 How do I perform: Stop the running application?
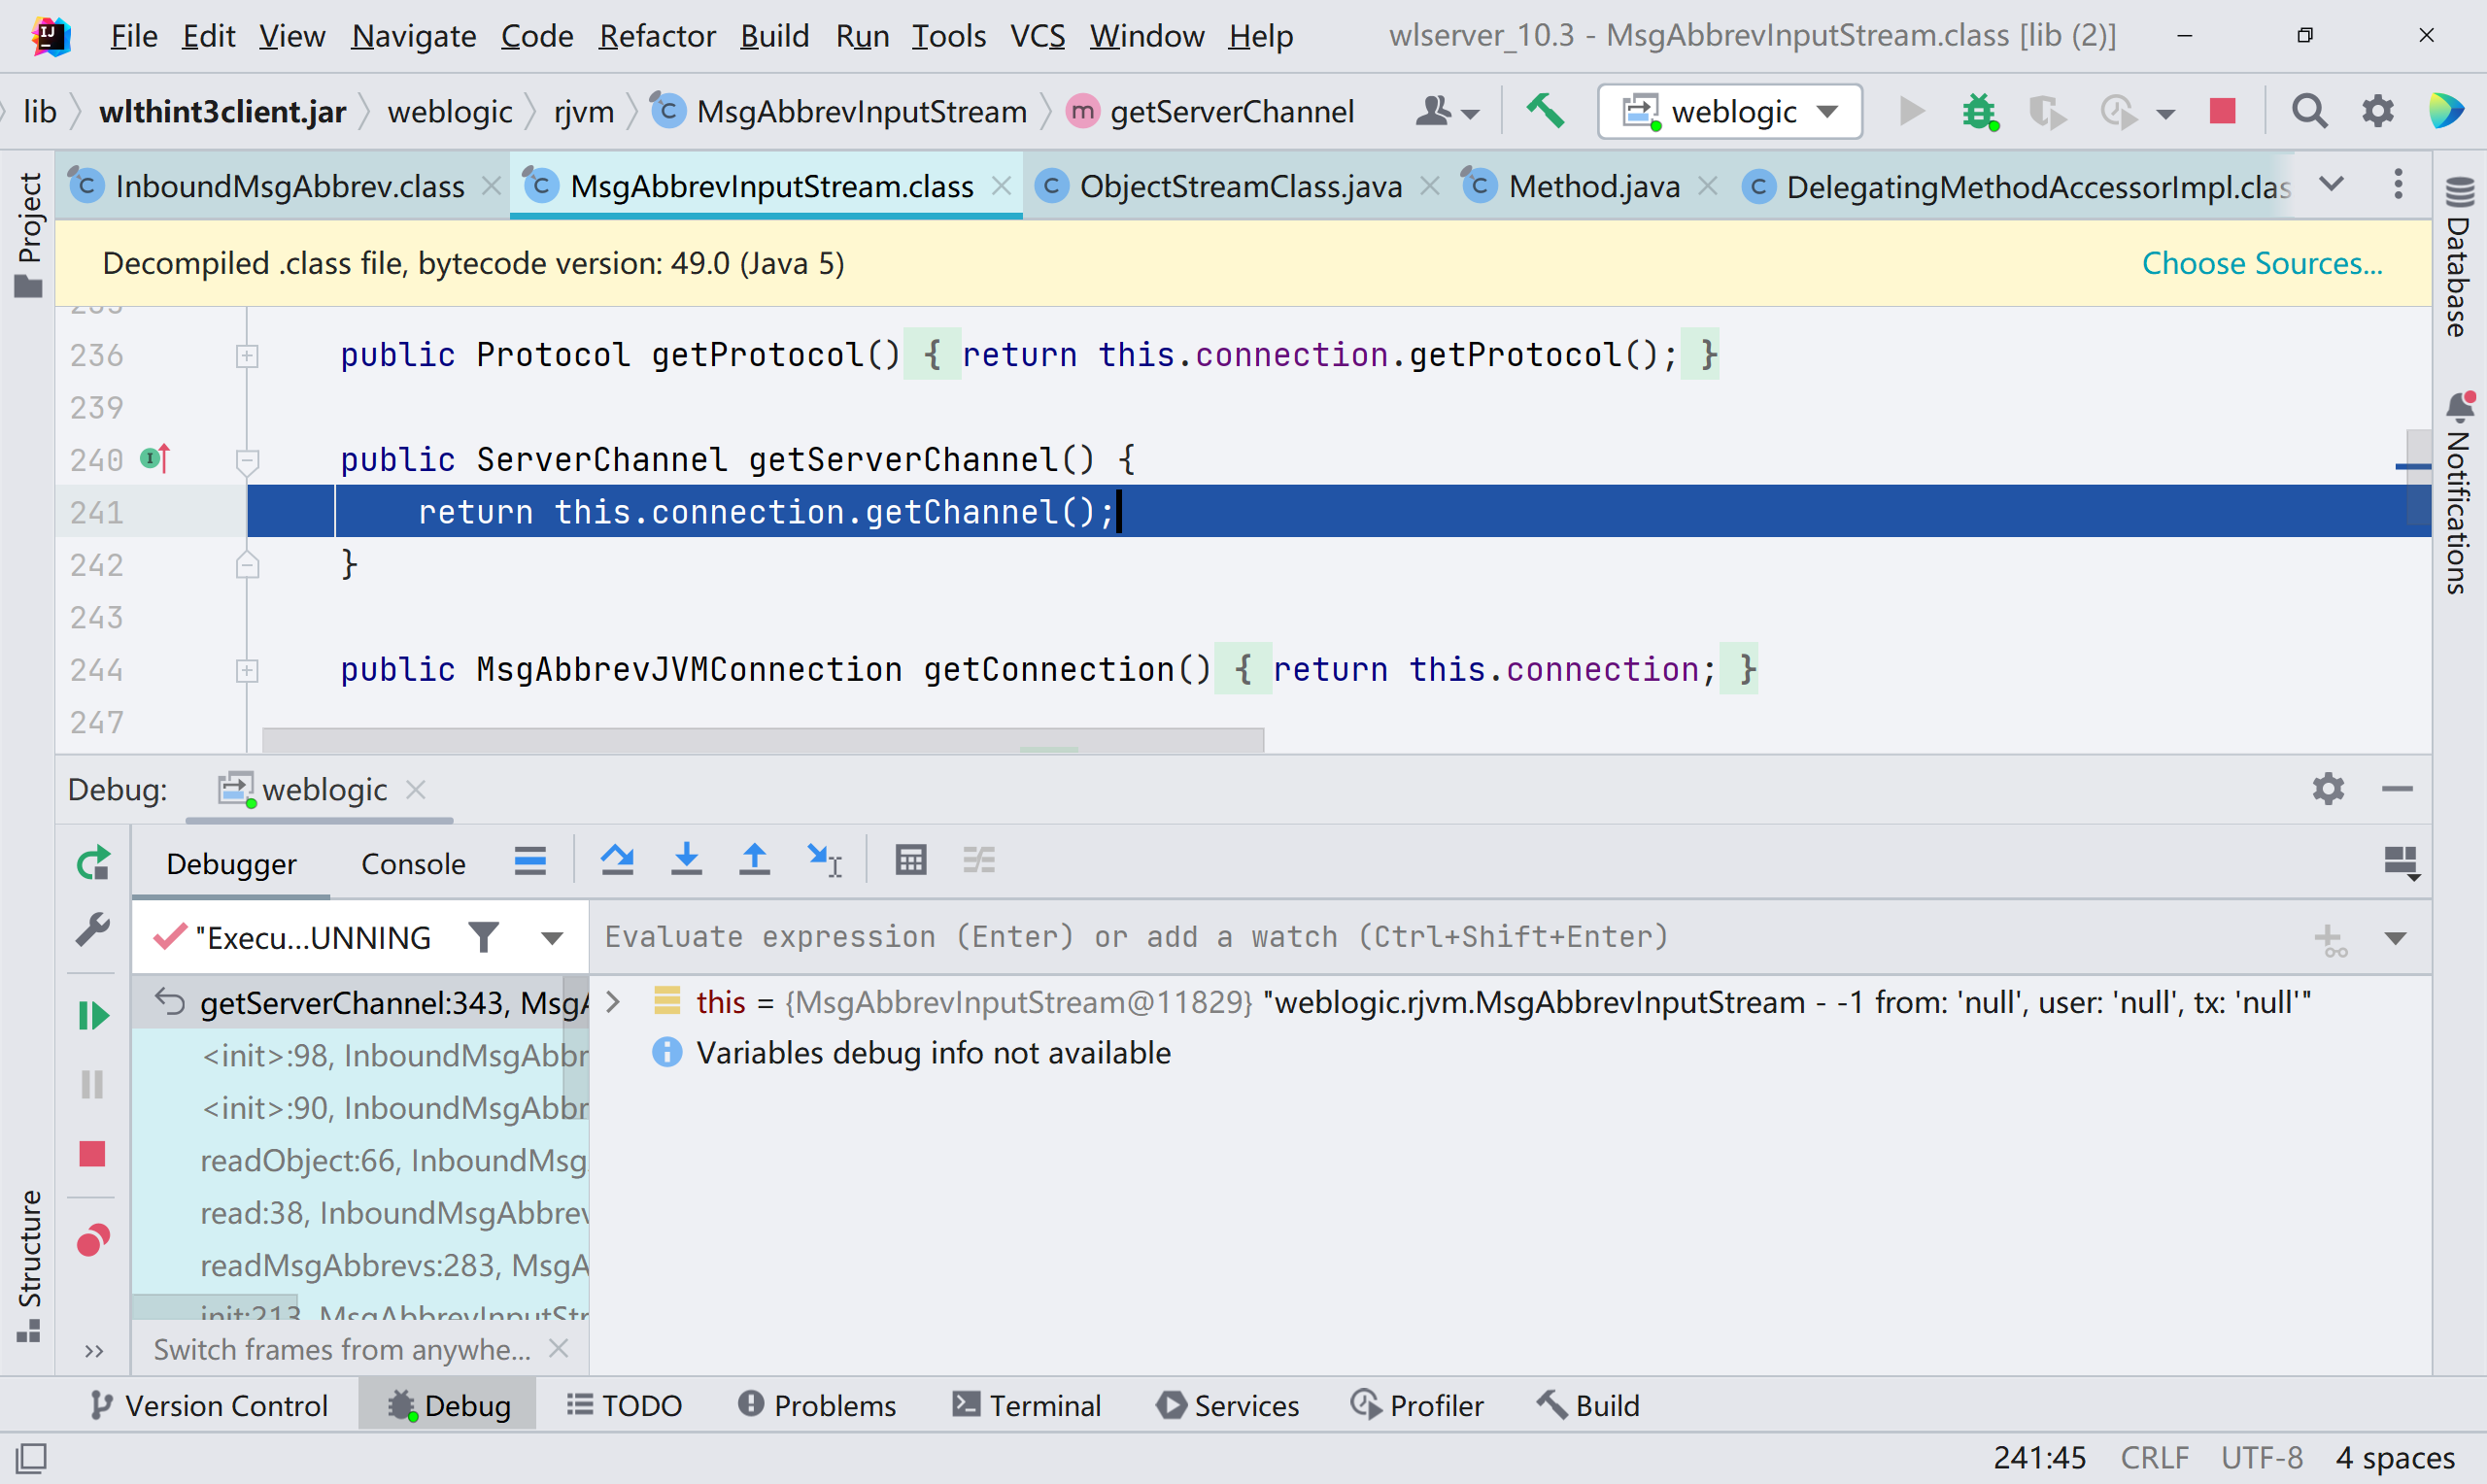click(x=2221, y=111)
